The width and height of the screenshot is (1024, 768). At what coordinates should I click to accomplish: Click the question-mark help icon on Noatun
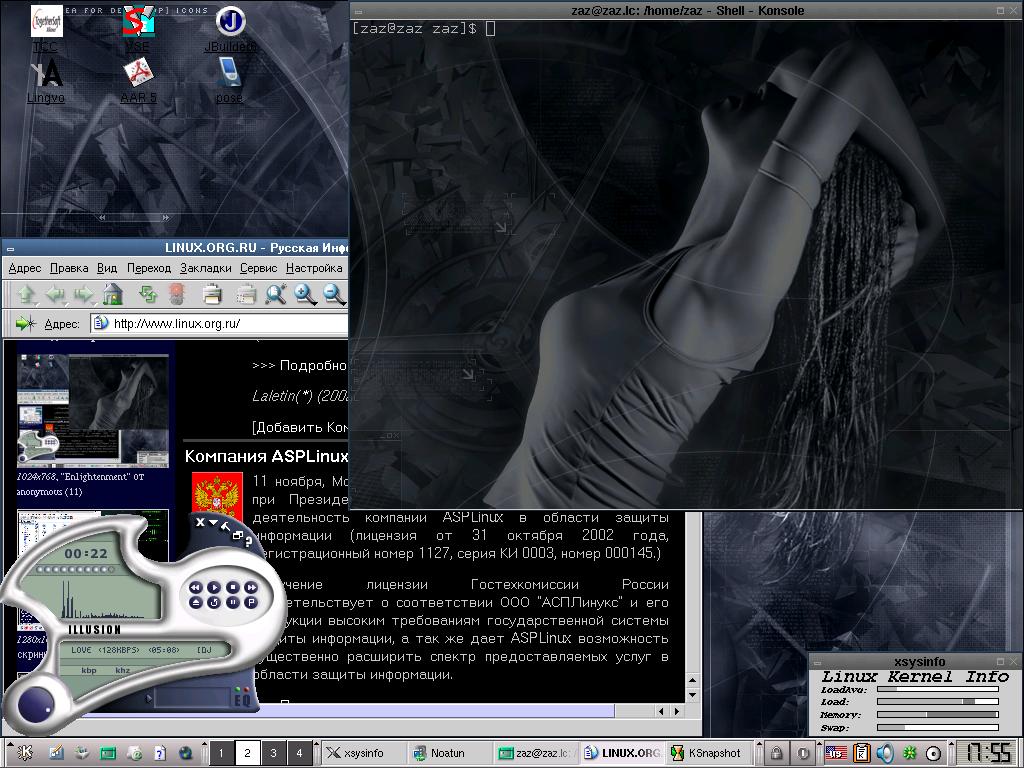tap(248, 542)
